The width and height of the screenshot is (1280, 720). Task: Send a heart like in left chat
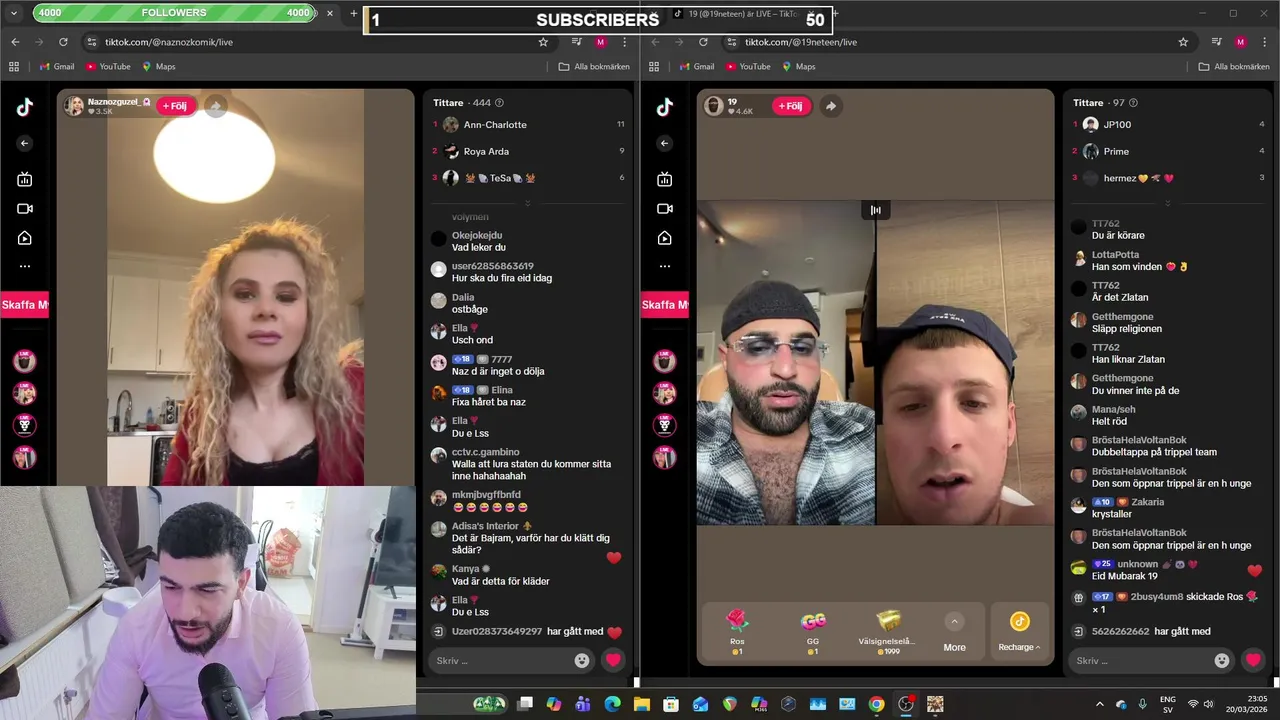(x=613, y=660)
